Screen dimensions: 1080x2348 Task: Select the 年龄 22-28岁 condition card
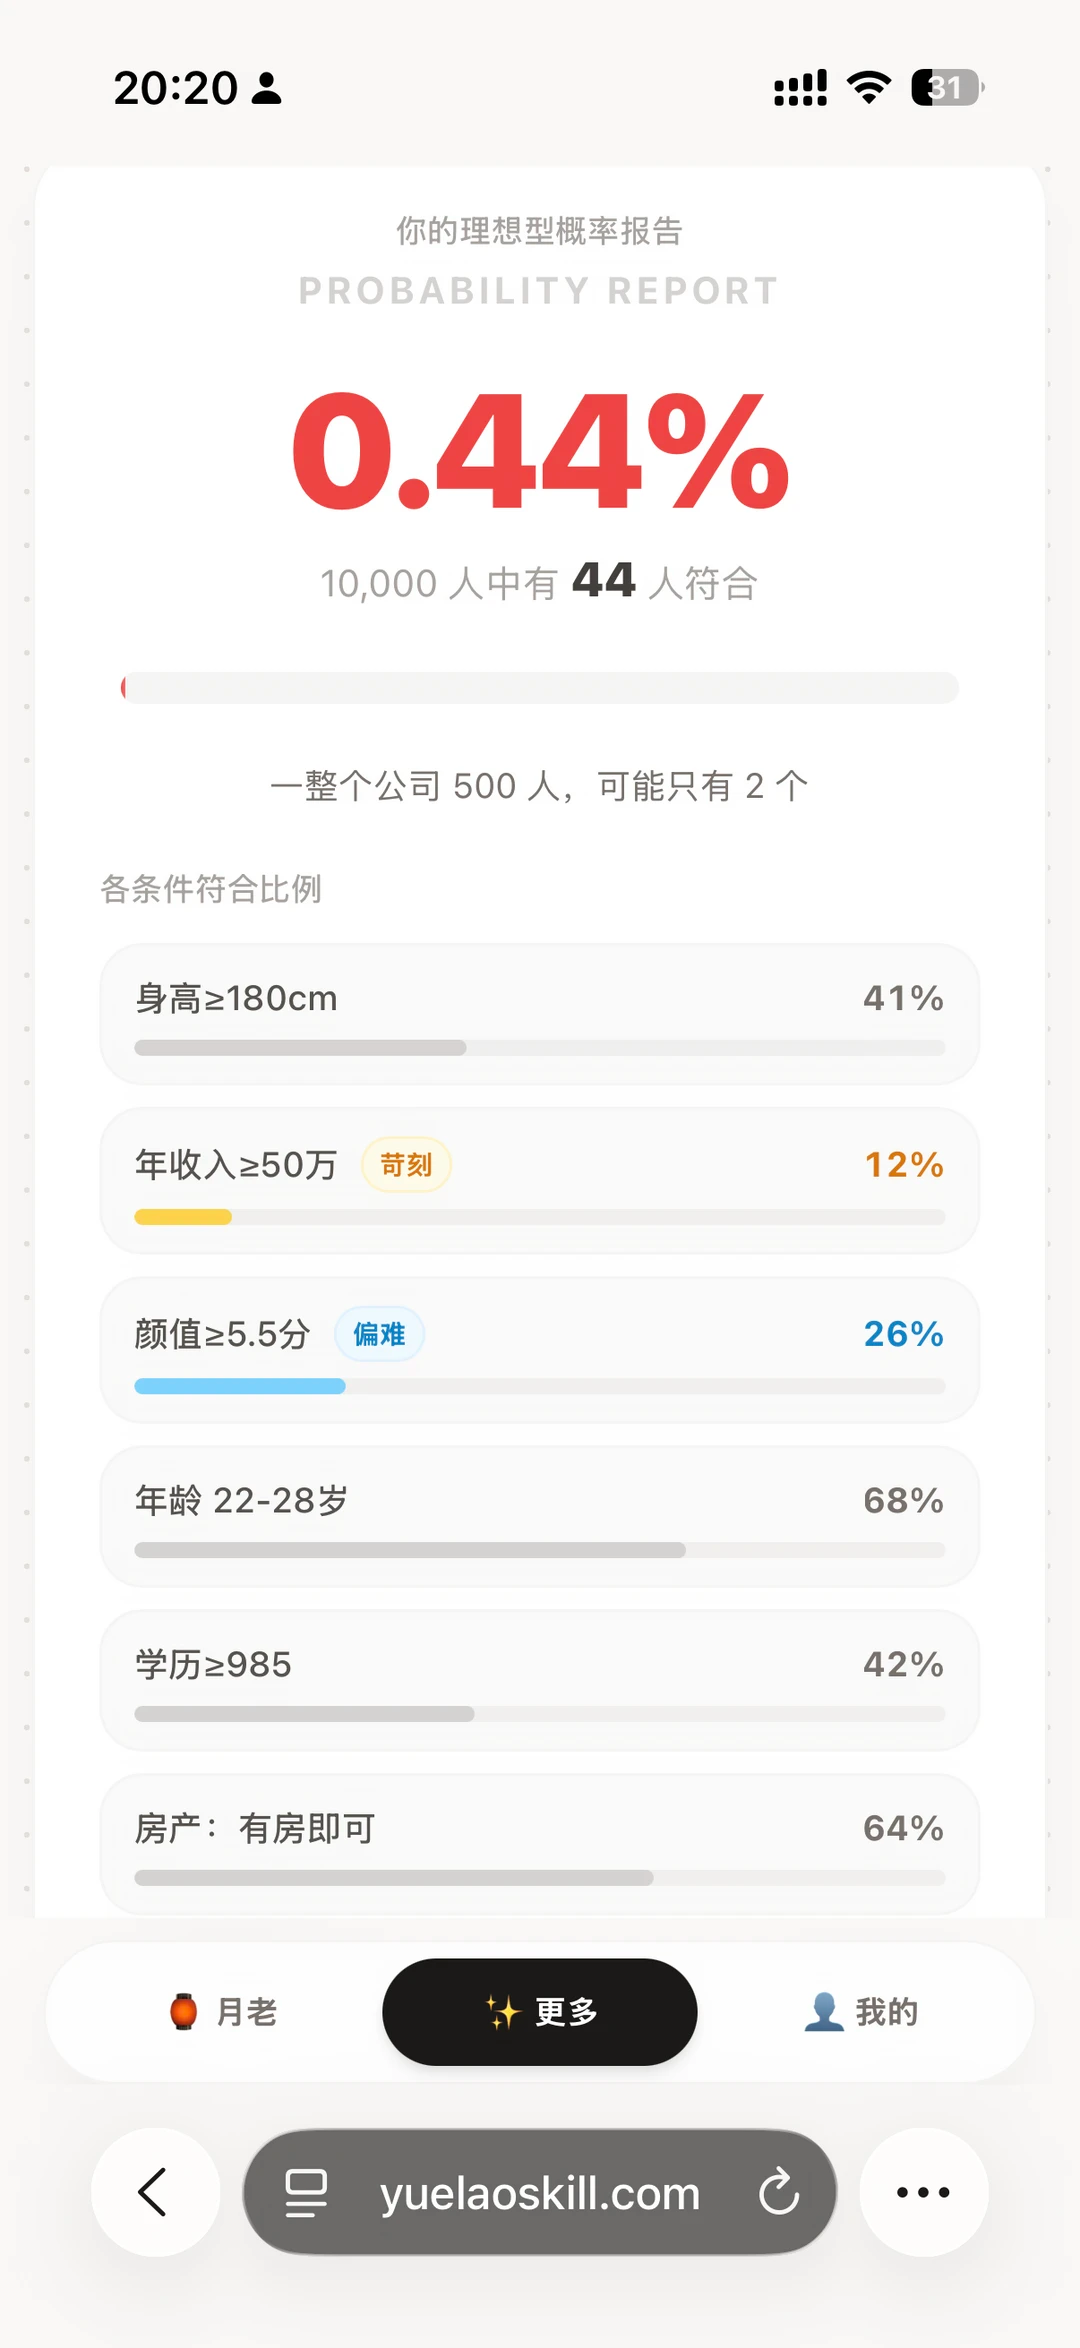click(x=540, y=1516)
